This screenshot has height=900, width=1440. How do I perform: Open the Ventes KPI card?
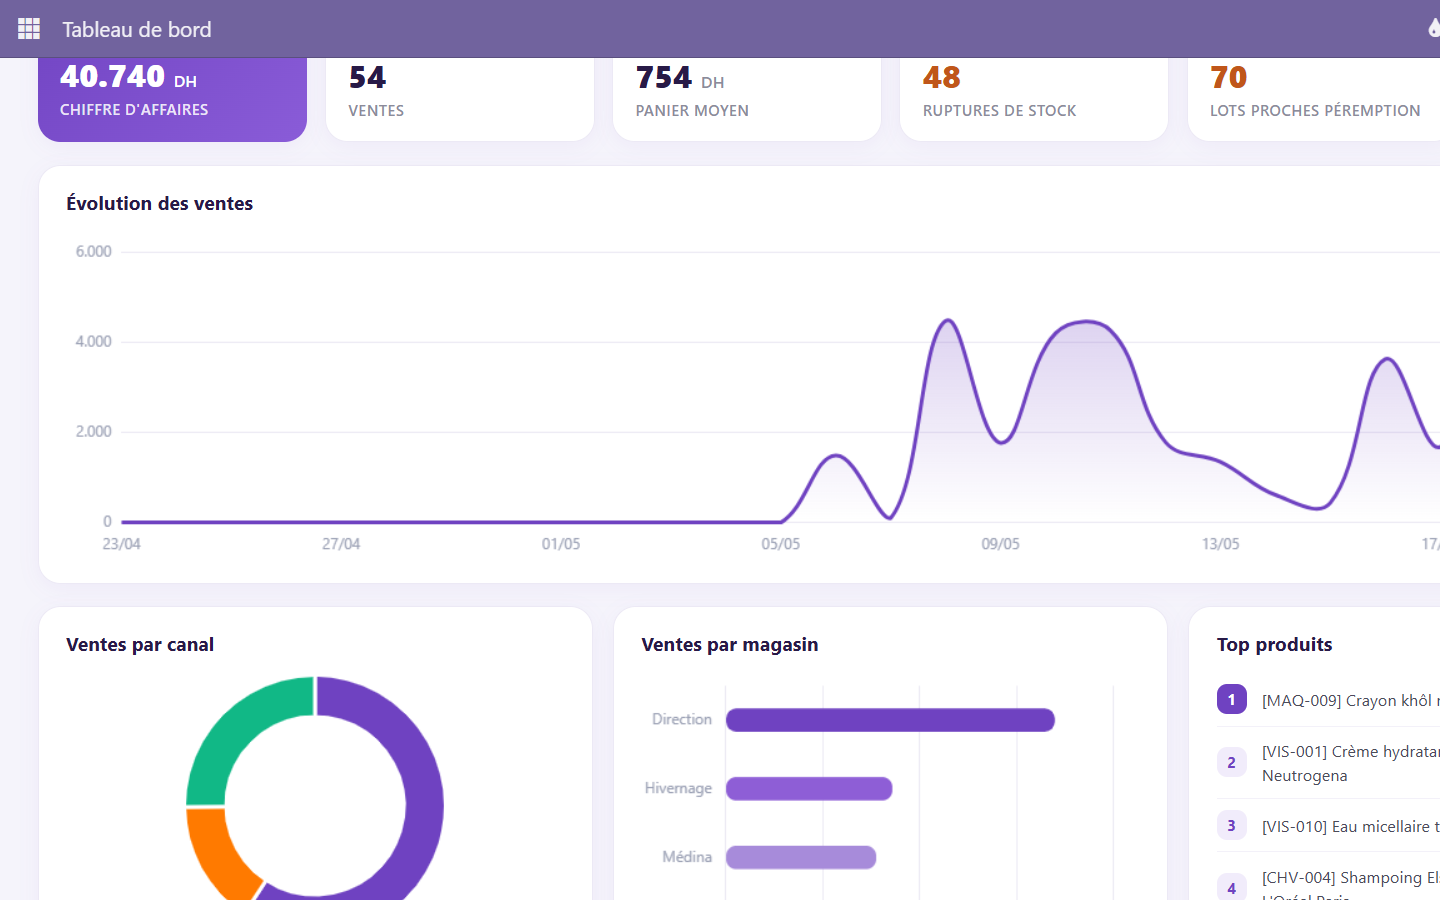(460, 99)
